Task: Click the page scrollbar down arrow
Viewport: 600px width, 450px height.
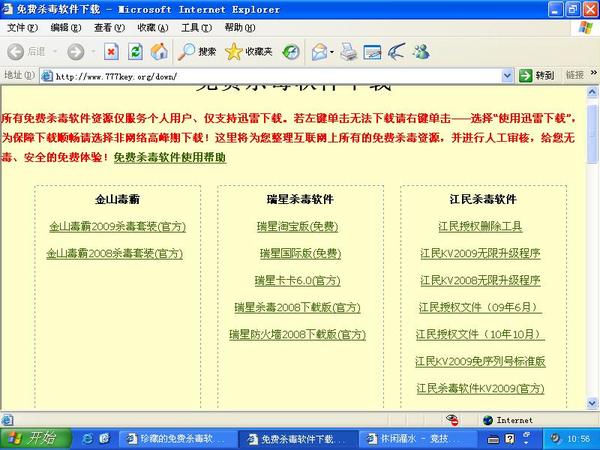Action: 592,403
